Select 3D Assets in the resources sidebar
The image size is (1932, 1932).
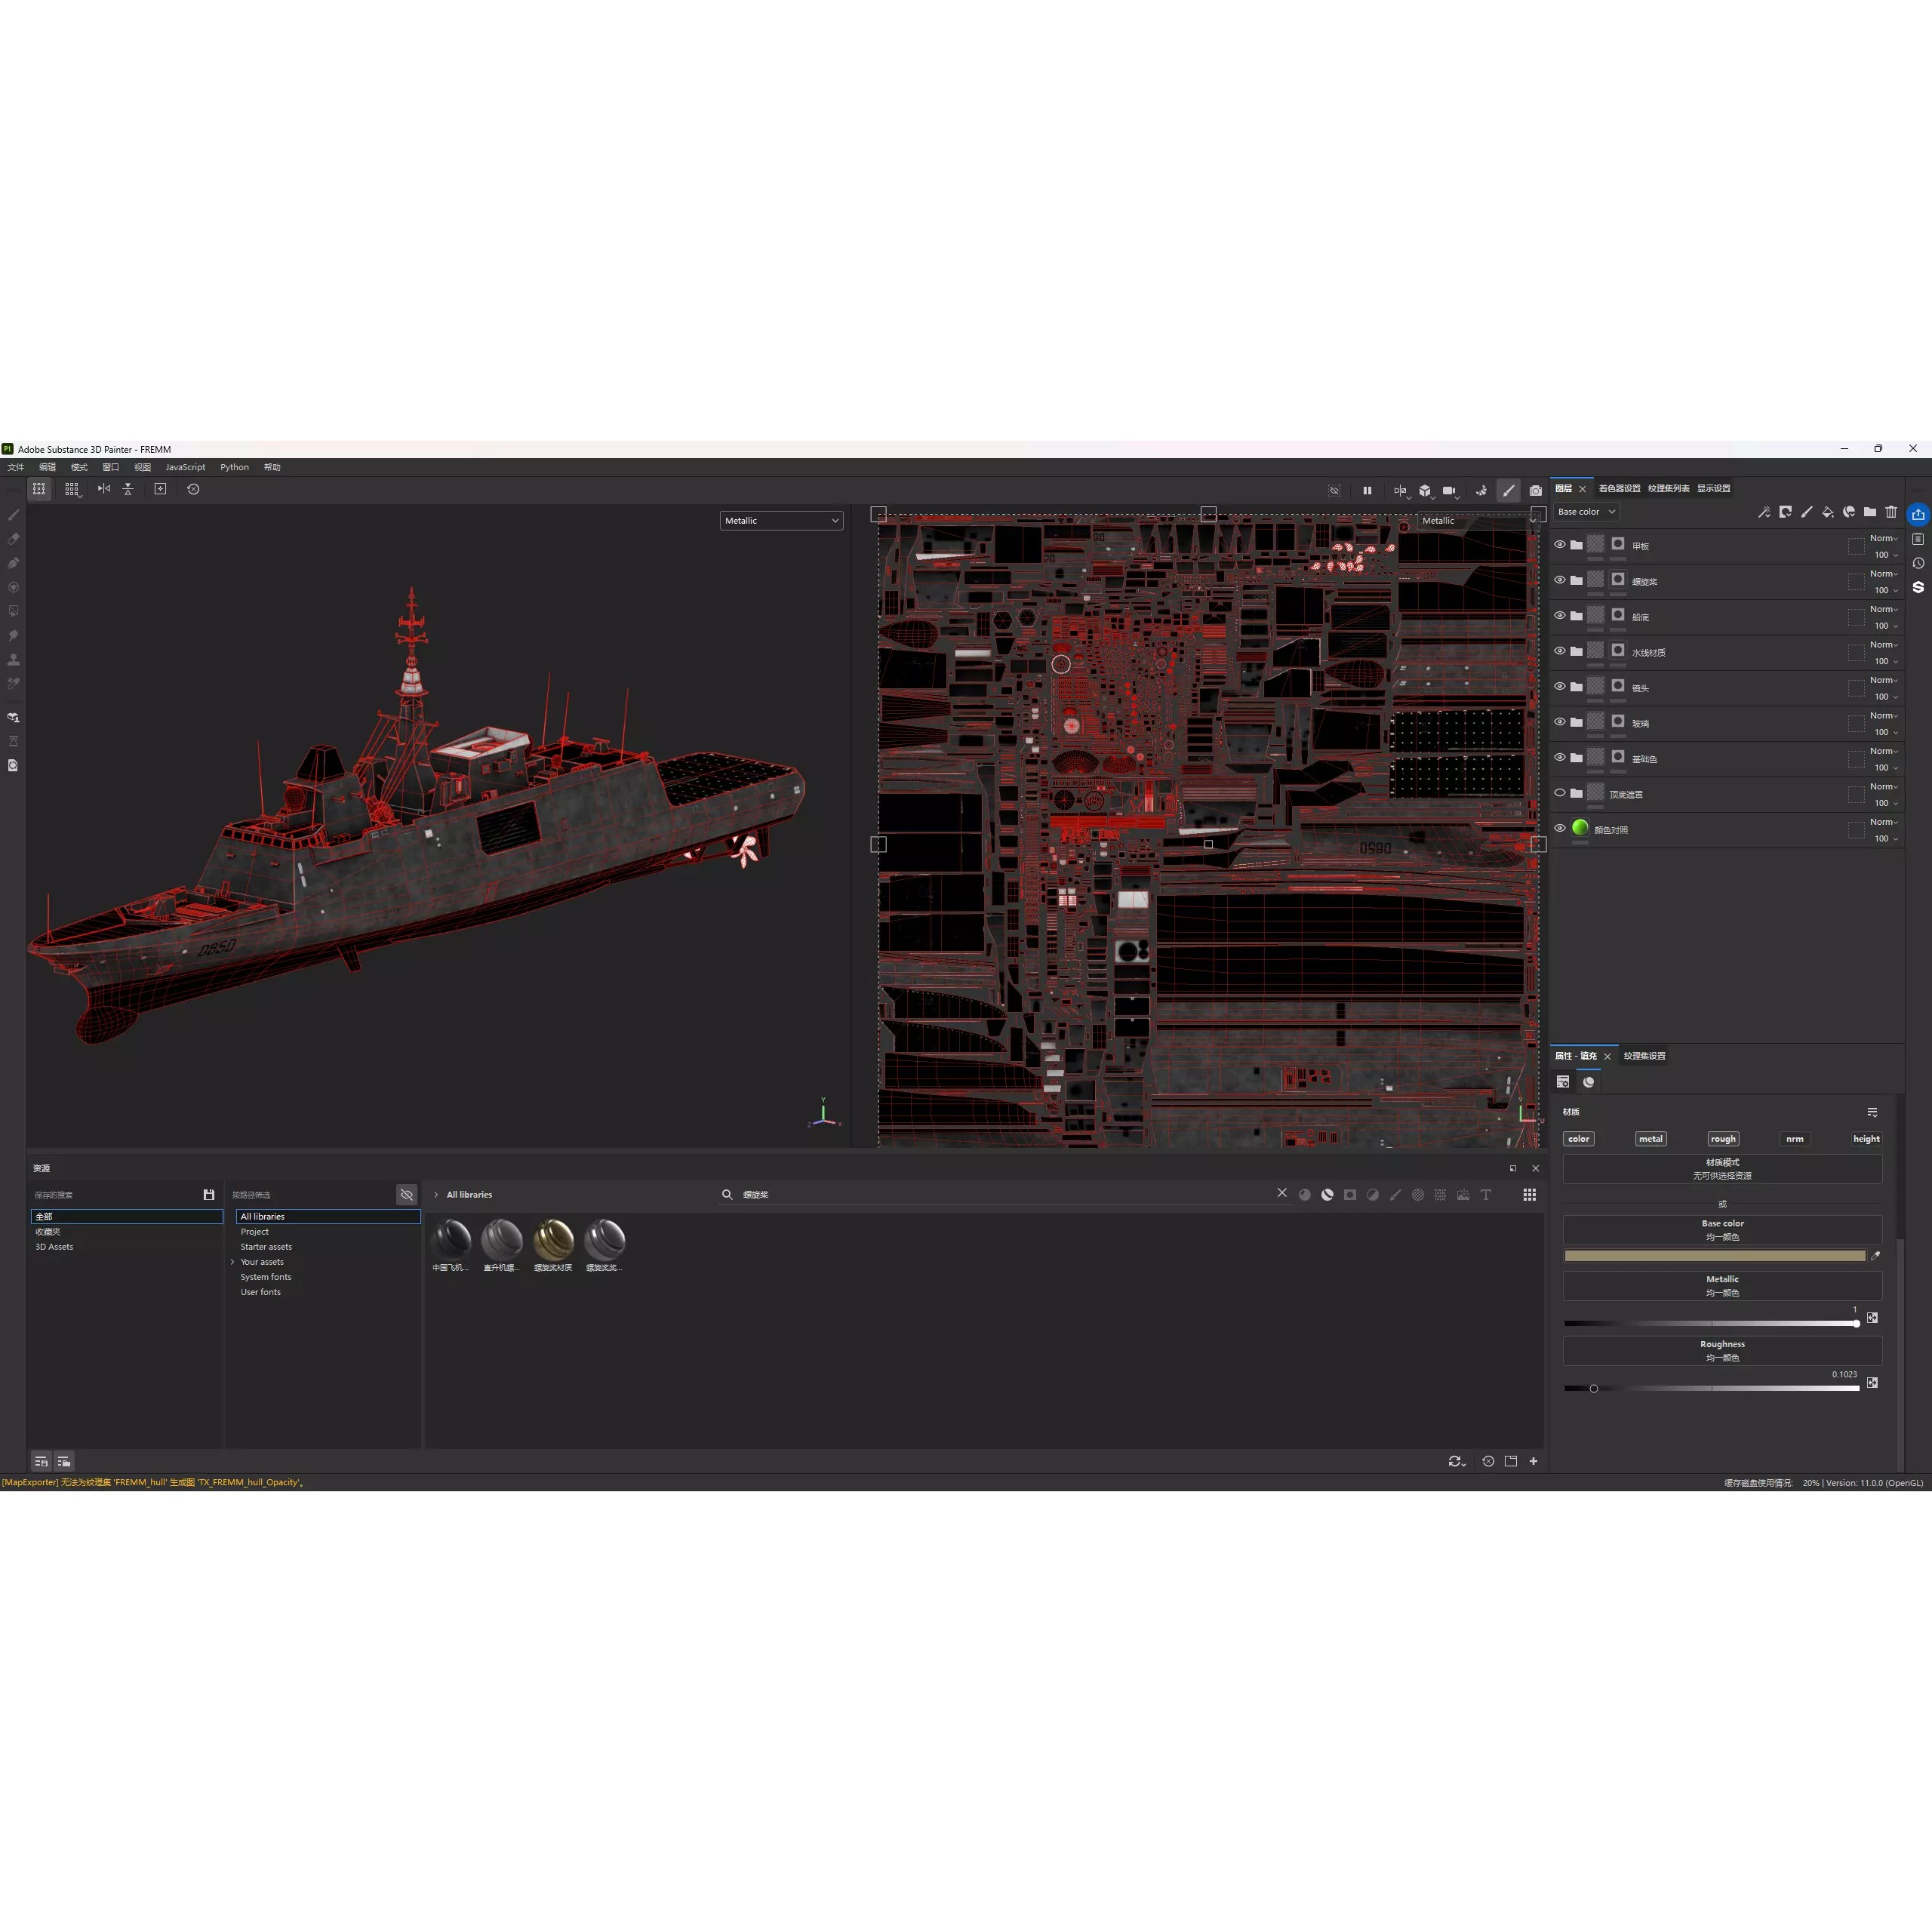click(55, 1246)
